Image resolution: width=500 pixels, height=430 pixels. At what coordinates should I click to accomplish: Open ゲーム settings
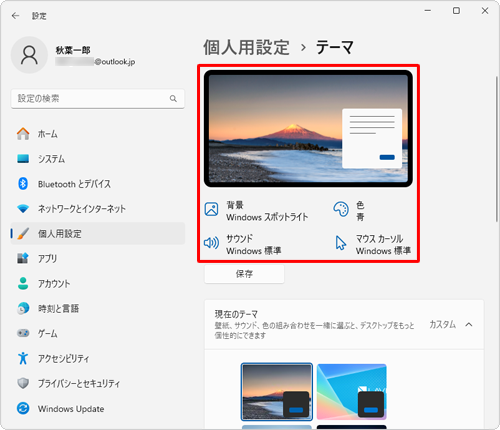pos(98,333)
